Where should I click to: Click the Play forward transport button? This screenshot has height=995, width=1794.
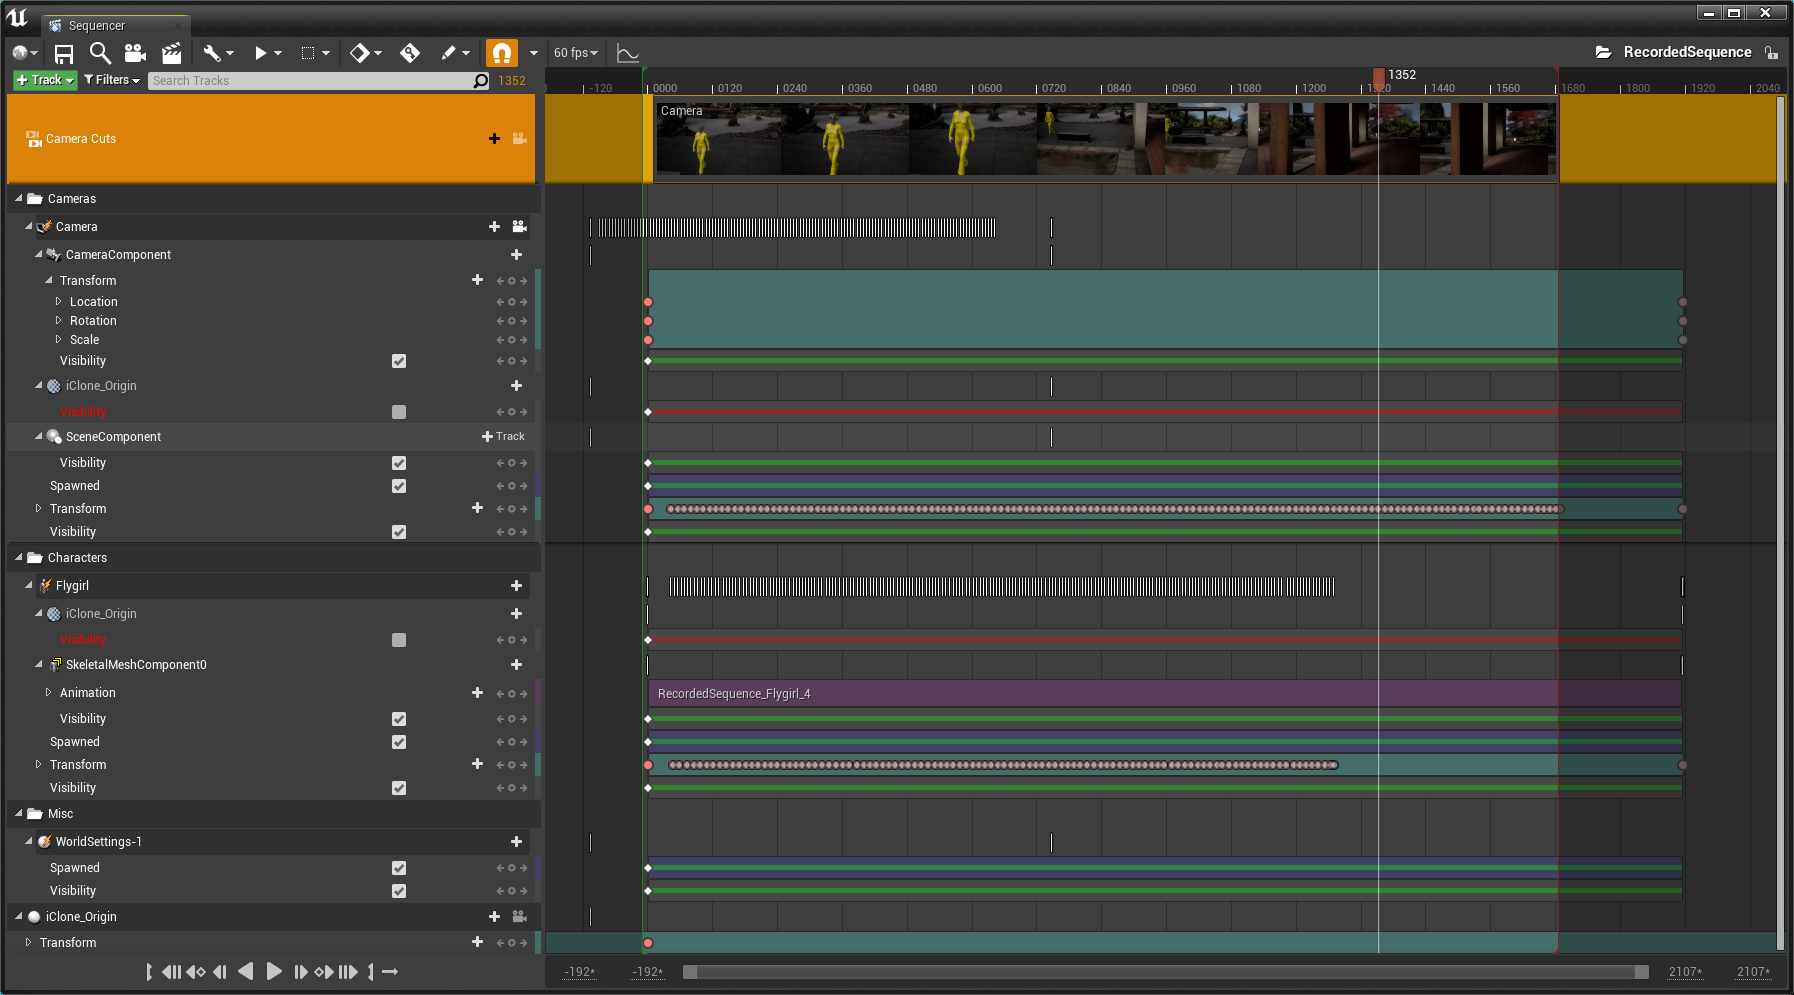274,972
